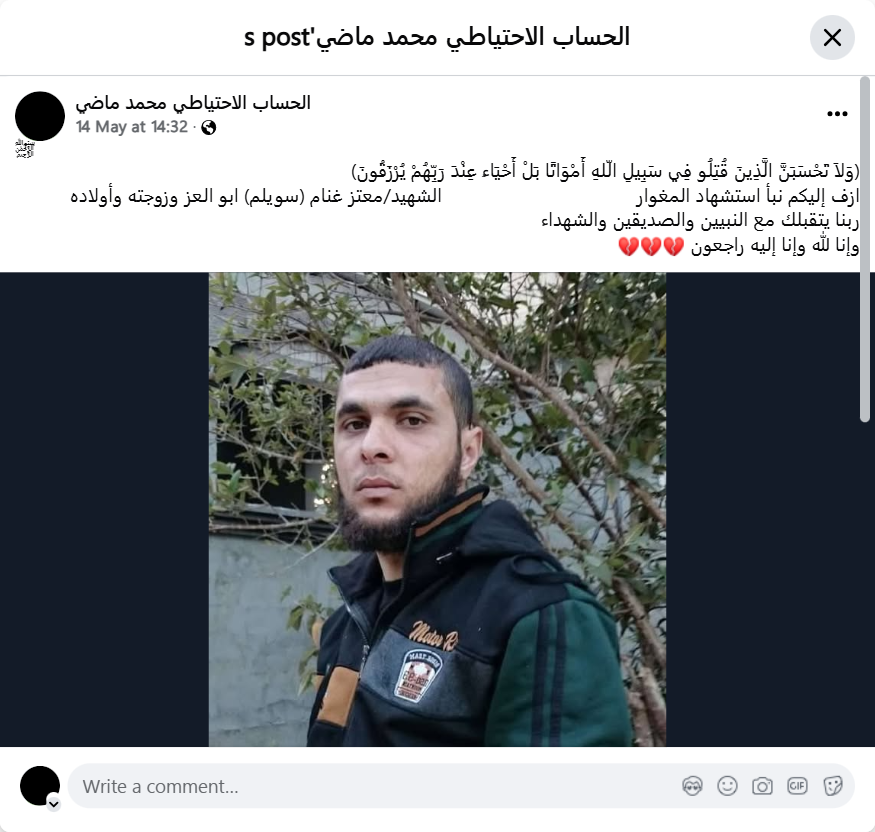The width and height of the screenshot is (875, 832).
Task: Open the author name link in post header
Action: point(193,103)
